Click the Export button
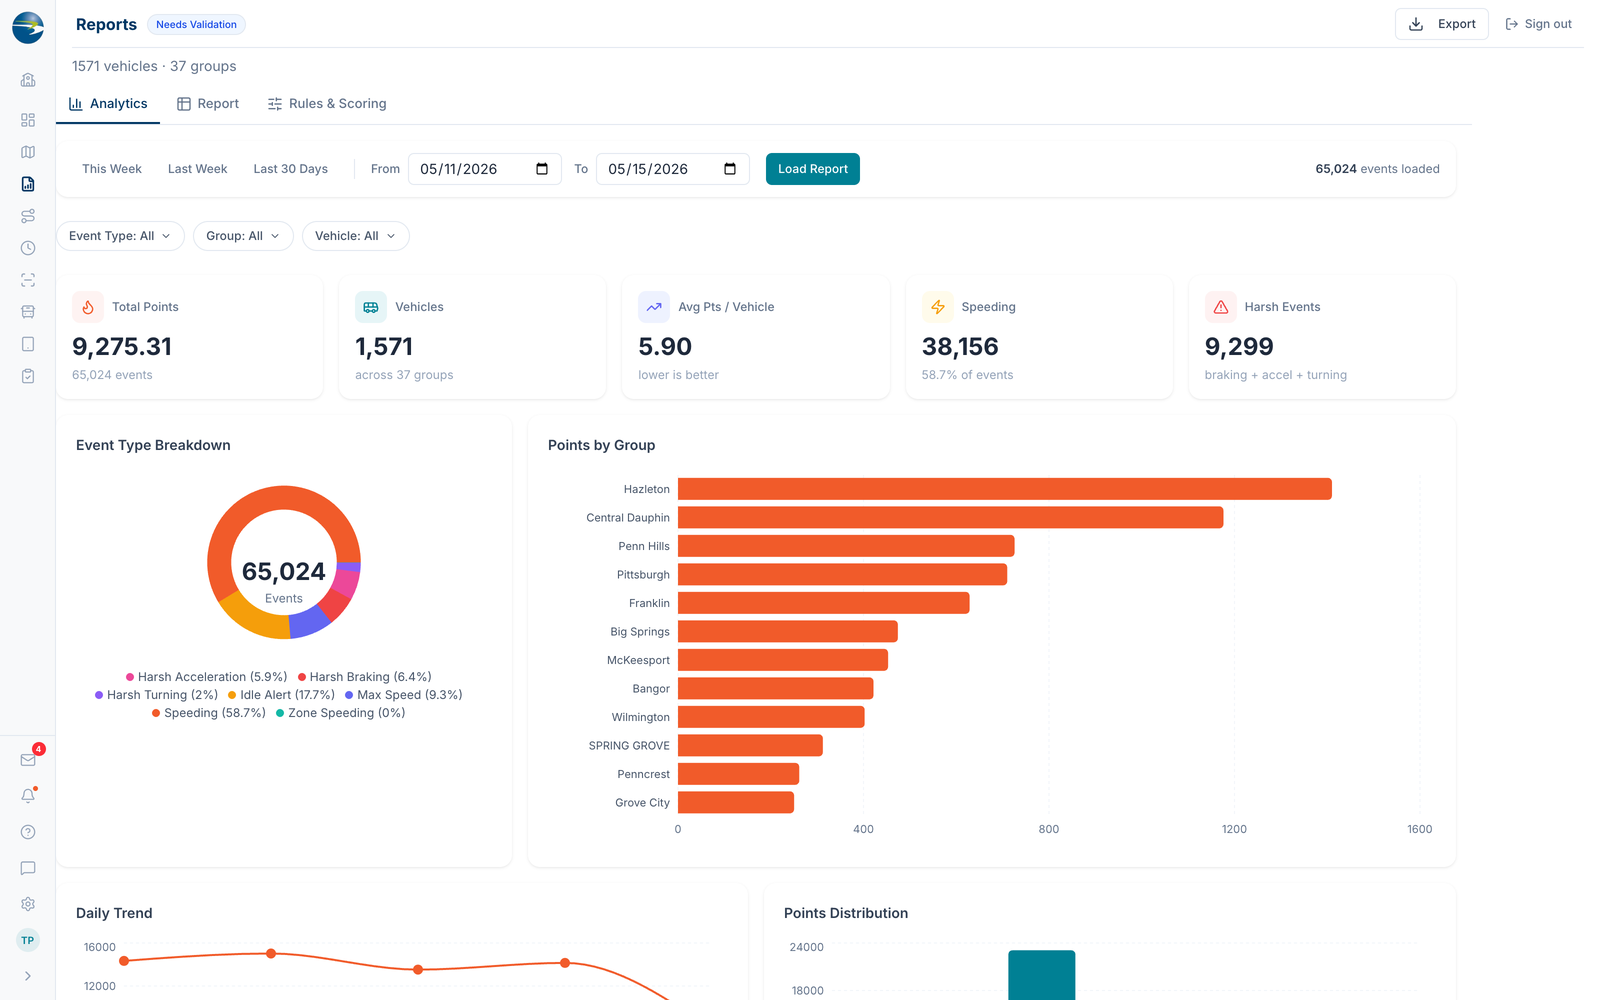This screenshot has width=1600, height=1000. pyautogui.click(x=1442, y=24)
